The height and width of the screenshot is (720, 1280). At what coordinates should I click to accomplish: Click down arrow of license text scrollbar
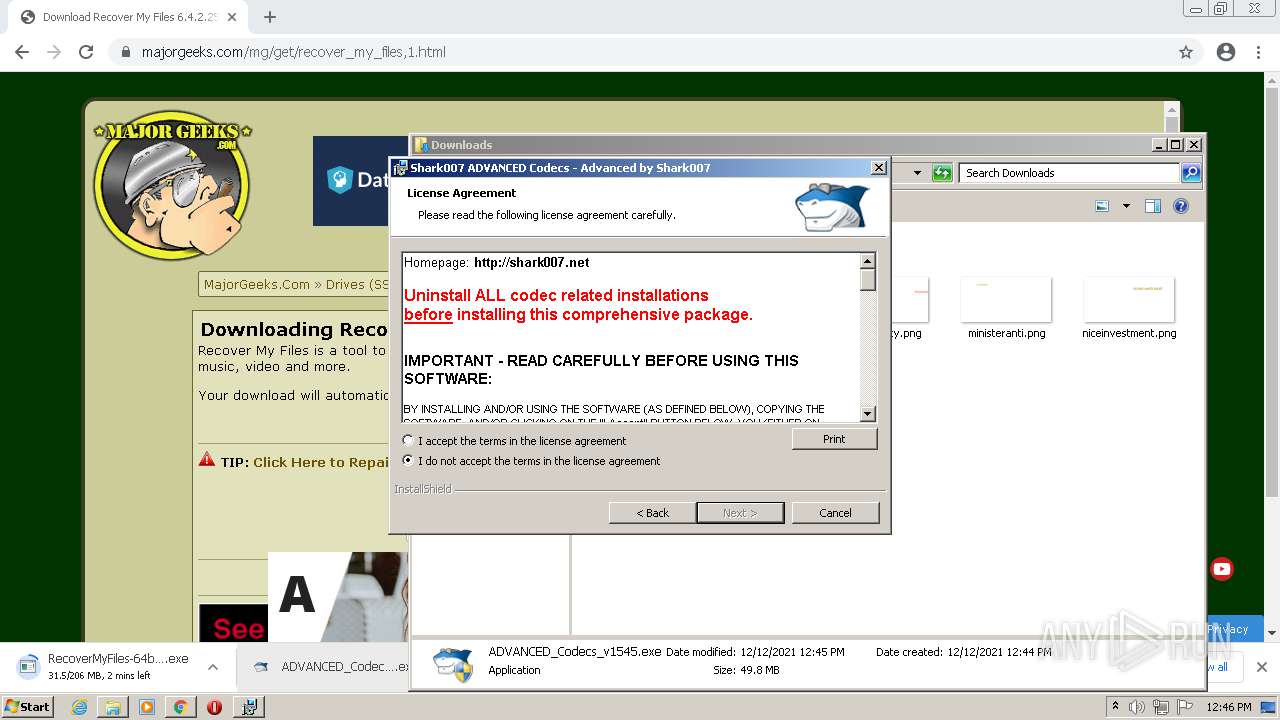868,414
